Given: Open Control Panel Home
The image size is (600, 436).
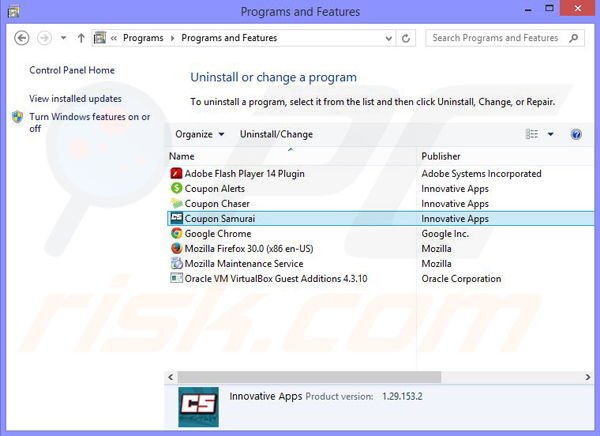Looking at the screenshot, I should (72, 70).
